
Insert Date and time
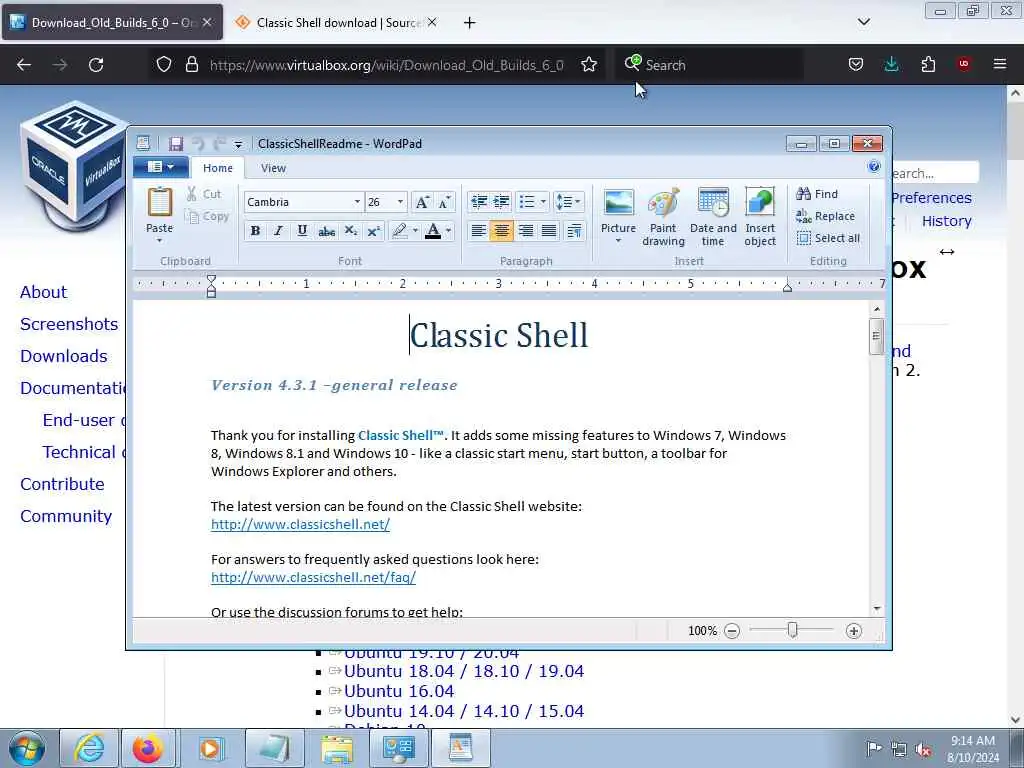(x=713, y=217)
